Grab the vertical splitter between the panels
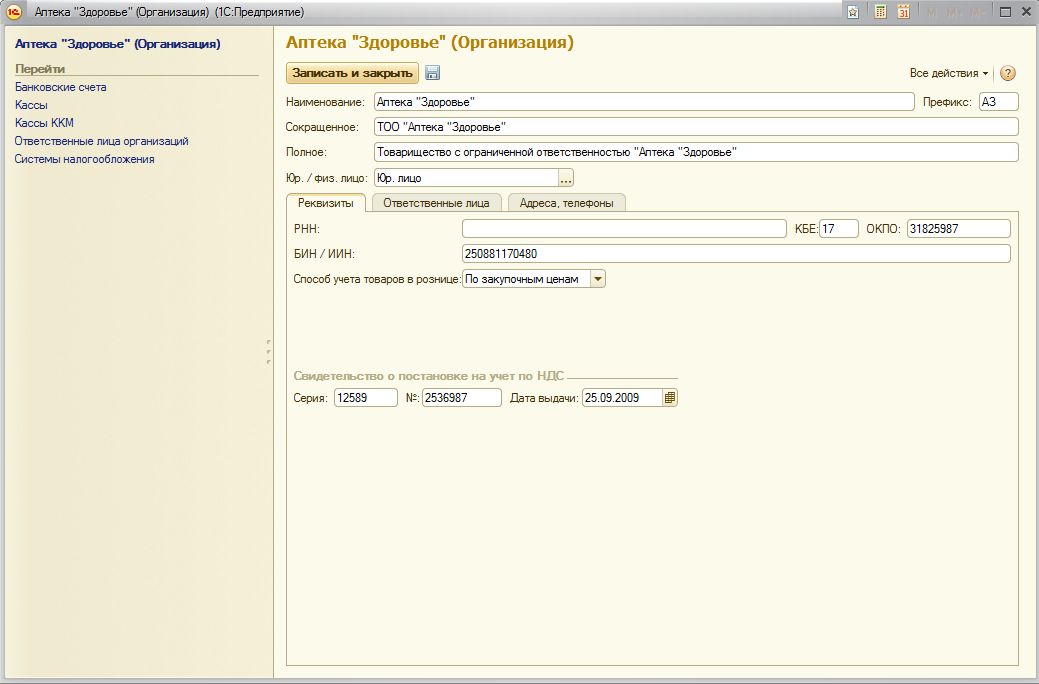 coord(269,352)
